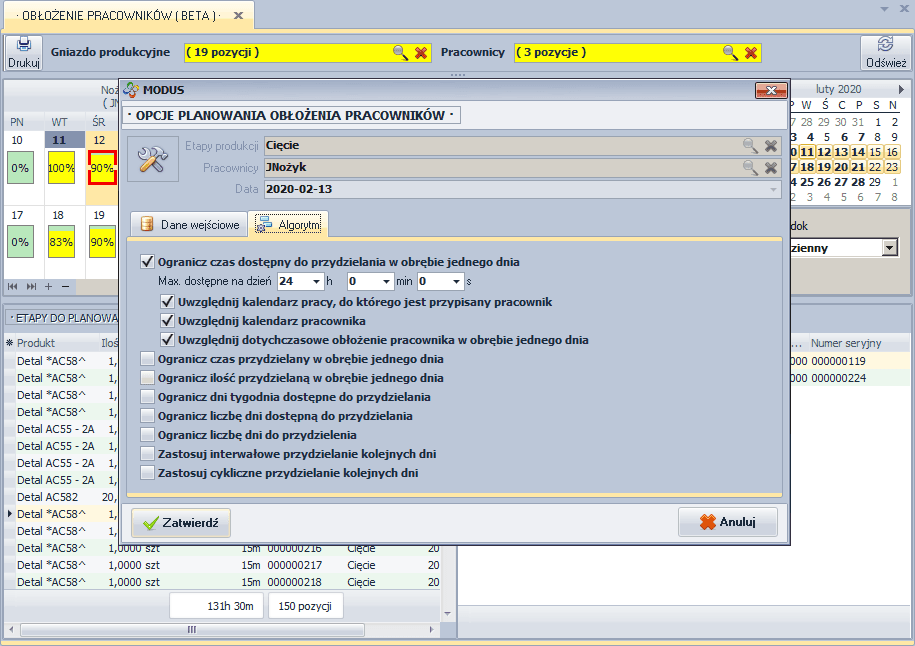
Task: Go to first period in calendar navigation
Action: tap(13, 287)
